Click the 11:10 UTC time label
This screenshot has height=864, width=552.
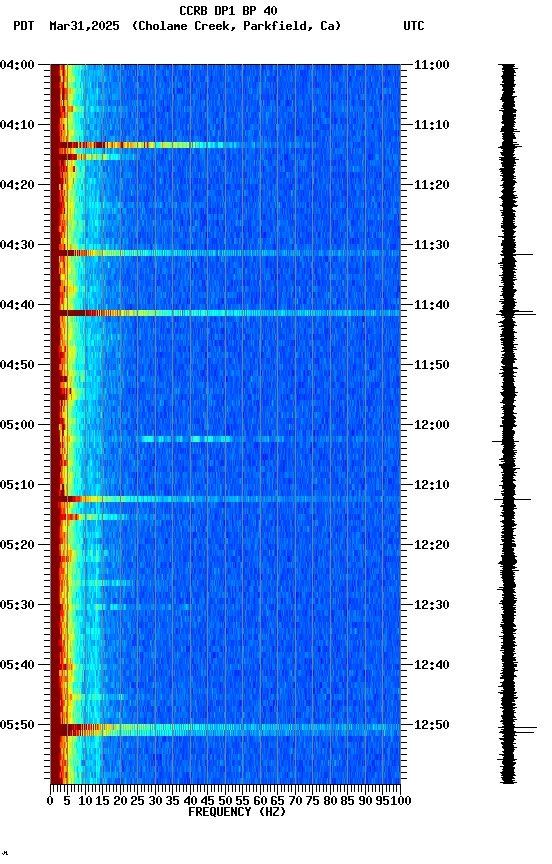[x=432, y=125]
